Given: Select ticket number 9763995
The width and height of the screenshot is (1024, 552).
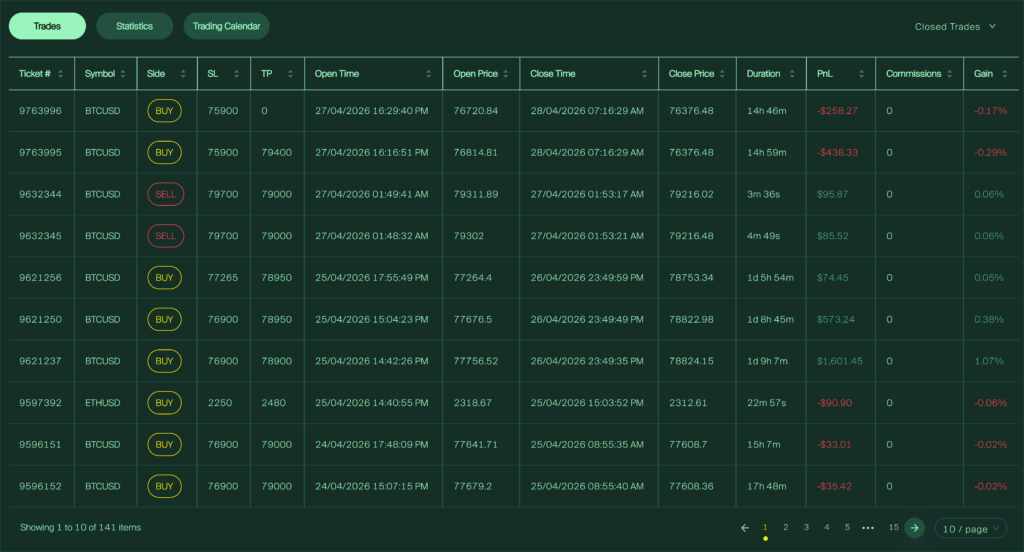Looking at the screenshot, I should [40, 152].
